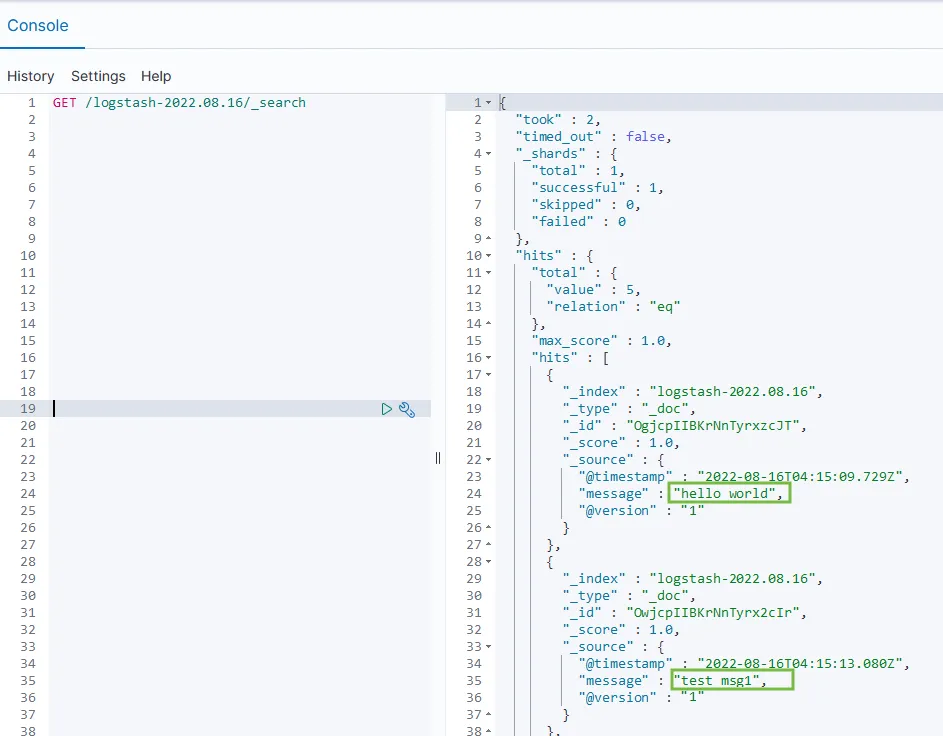Fold second hit object on line 28
The width and height of the screenshot is (943, 736).
click(x=488, y=562)
